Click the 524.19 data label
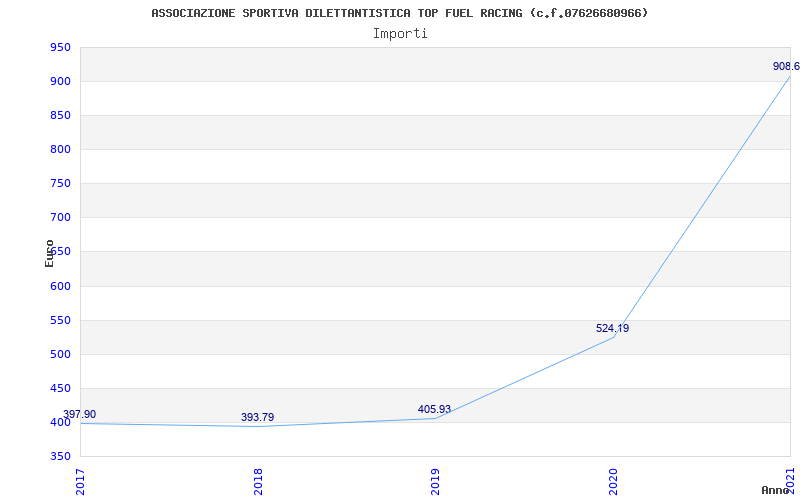 click(x=612, y=328)
